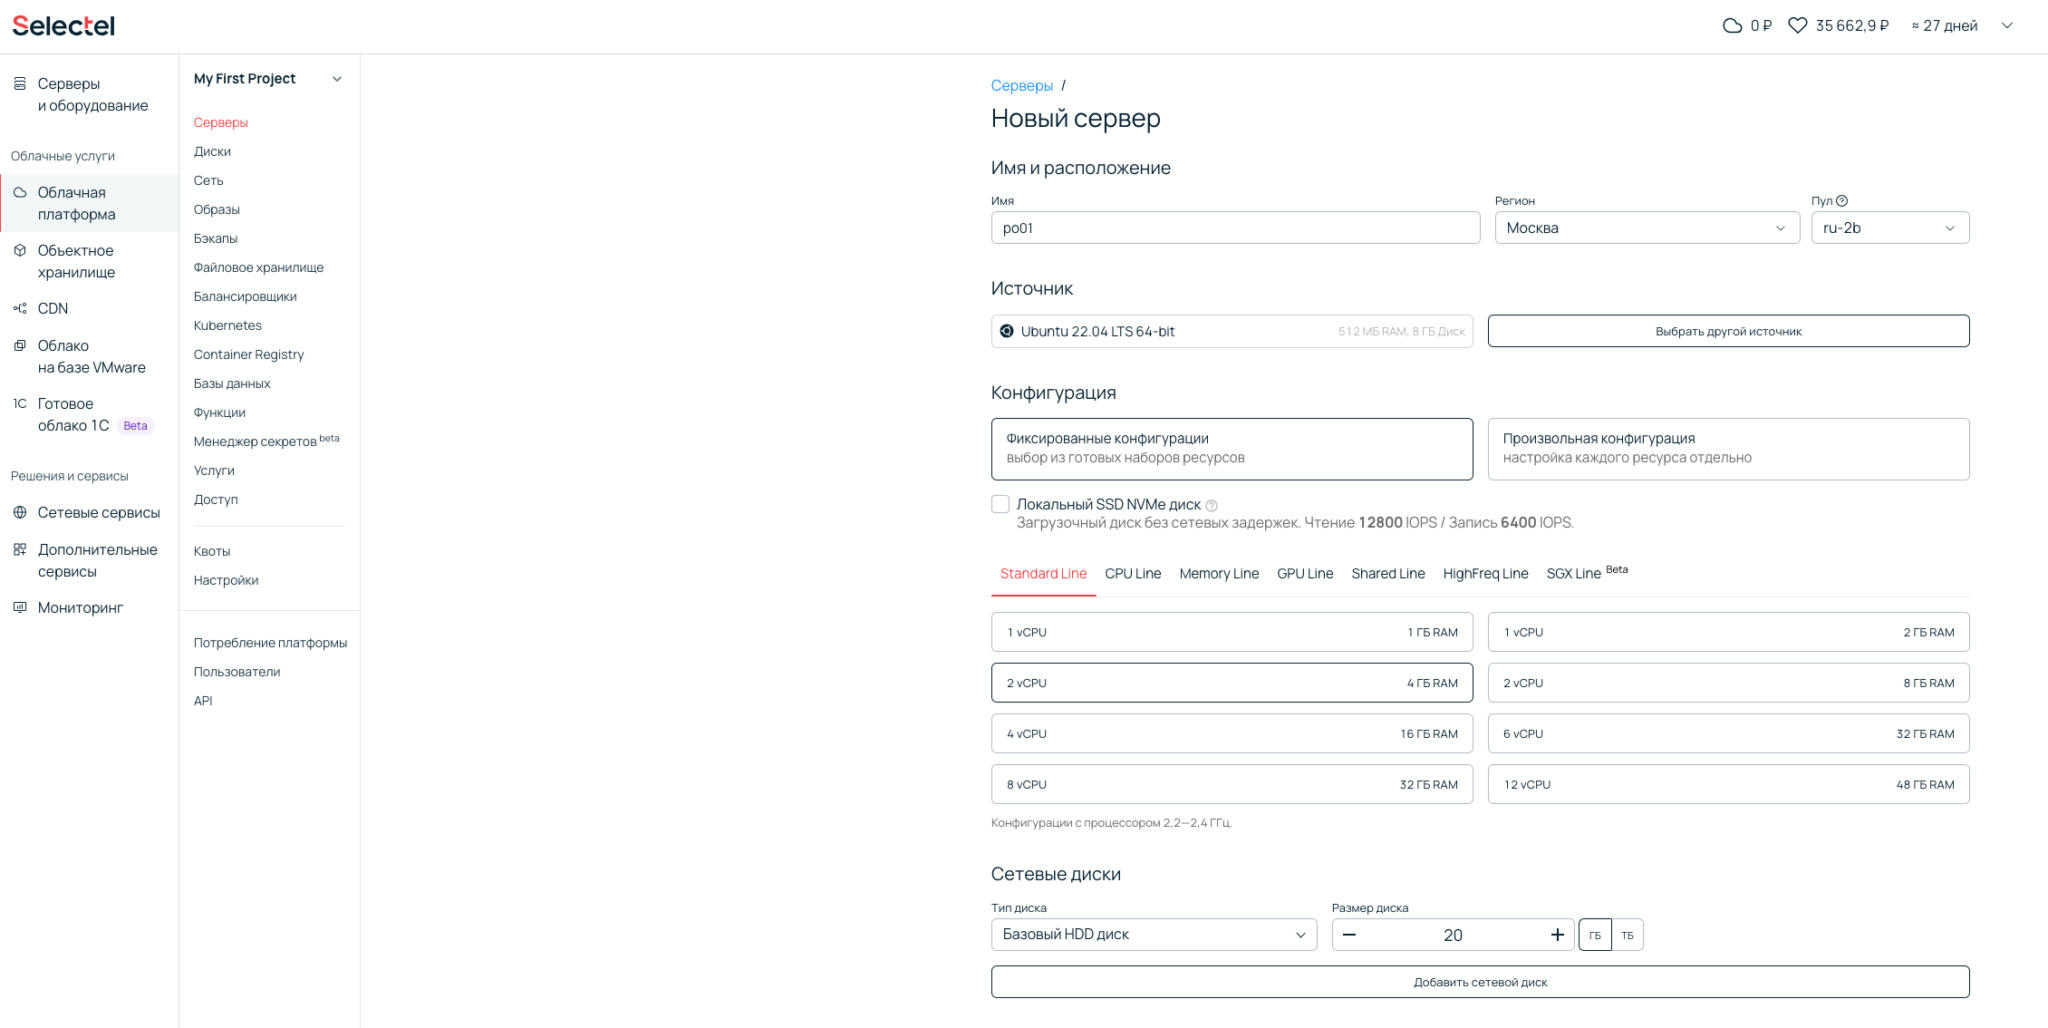This screenshot has height=1028, width=2048.
Task: Click the Облако на базе VMware icon
Action: [20, 345]
